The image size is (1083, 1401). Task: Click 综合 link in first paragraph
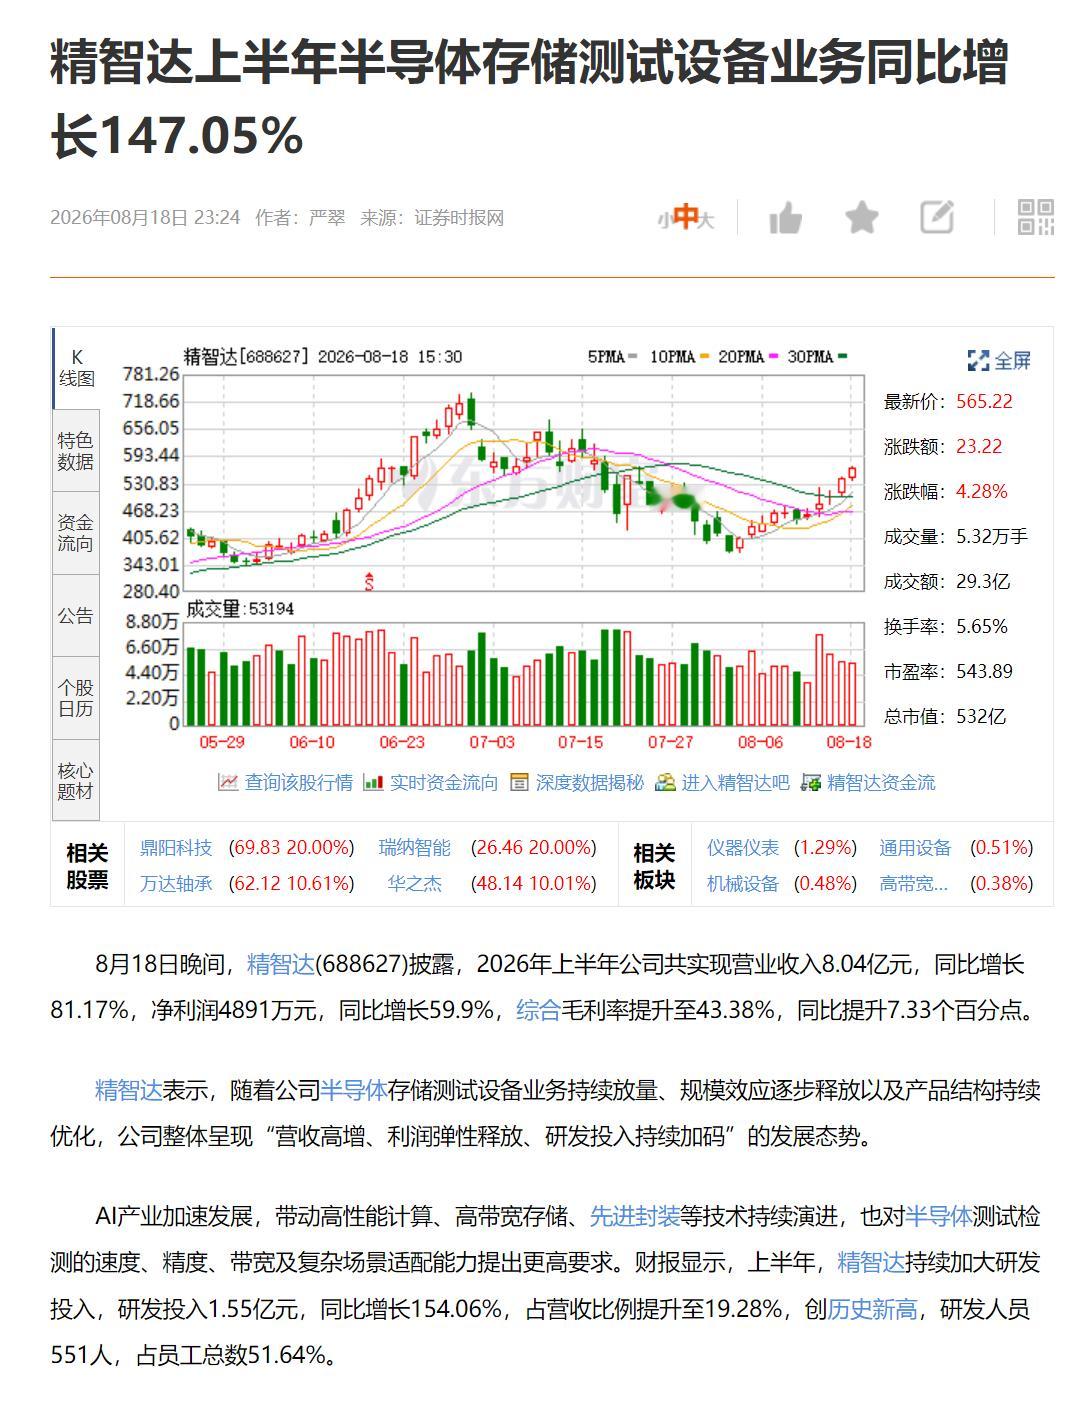(x=538, y=1010)
